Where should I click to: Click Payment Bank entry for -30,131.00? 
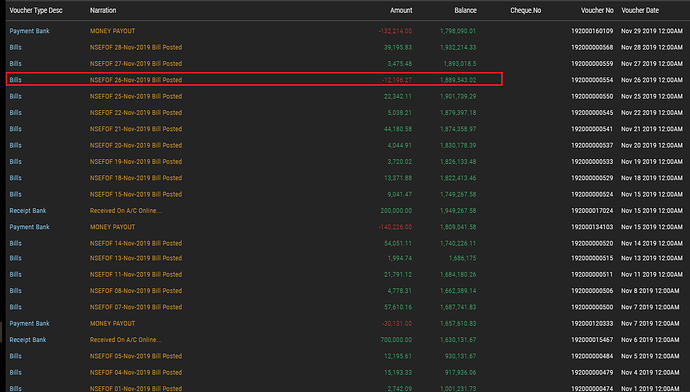(29, 323)
